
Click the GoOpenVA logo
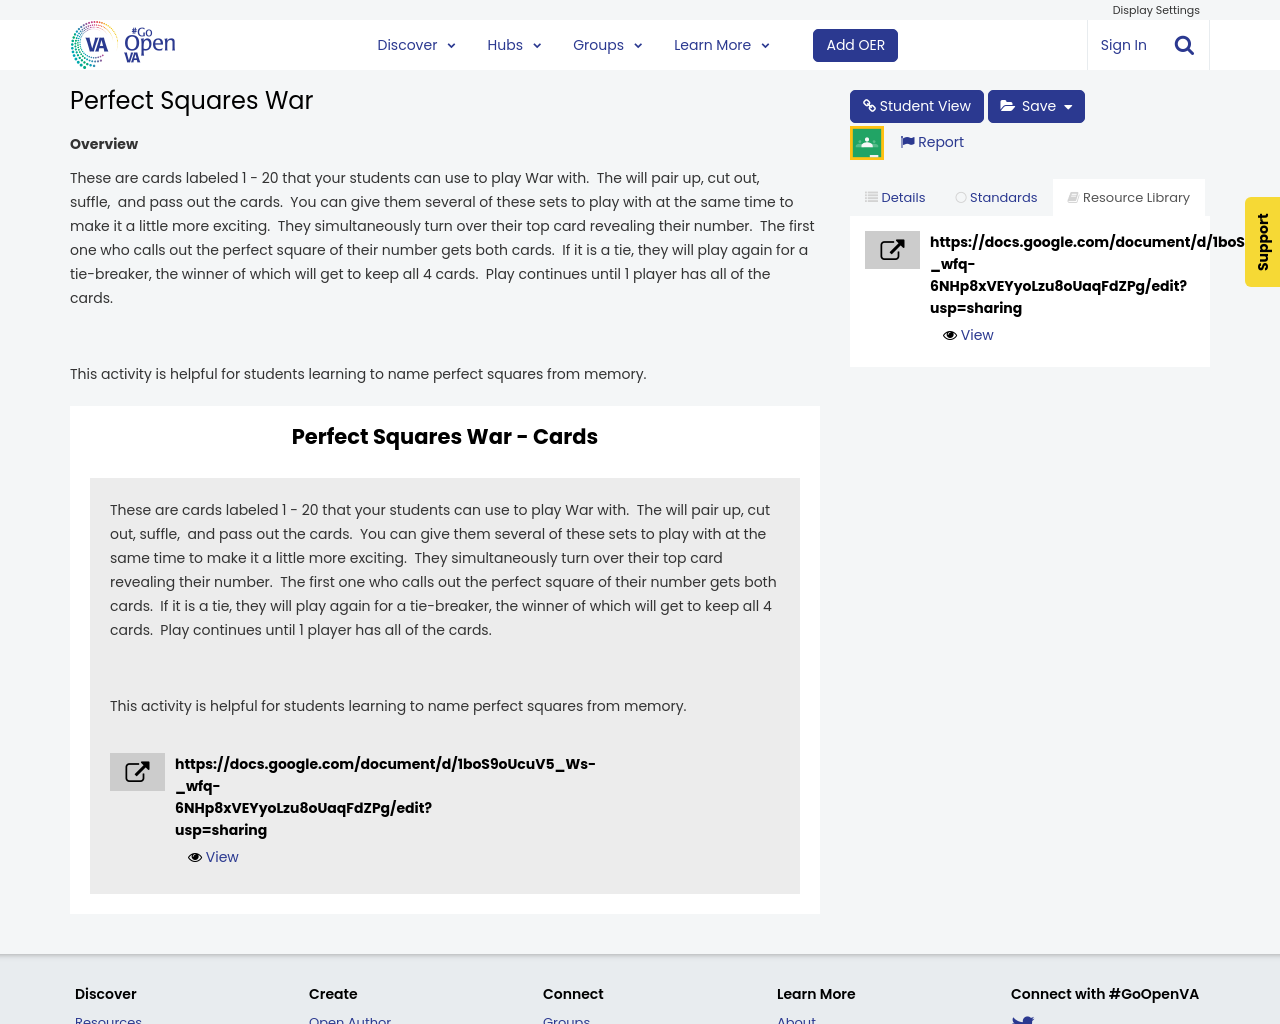click(123, 45)
